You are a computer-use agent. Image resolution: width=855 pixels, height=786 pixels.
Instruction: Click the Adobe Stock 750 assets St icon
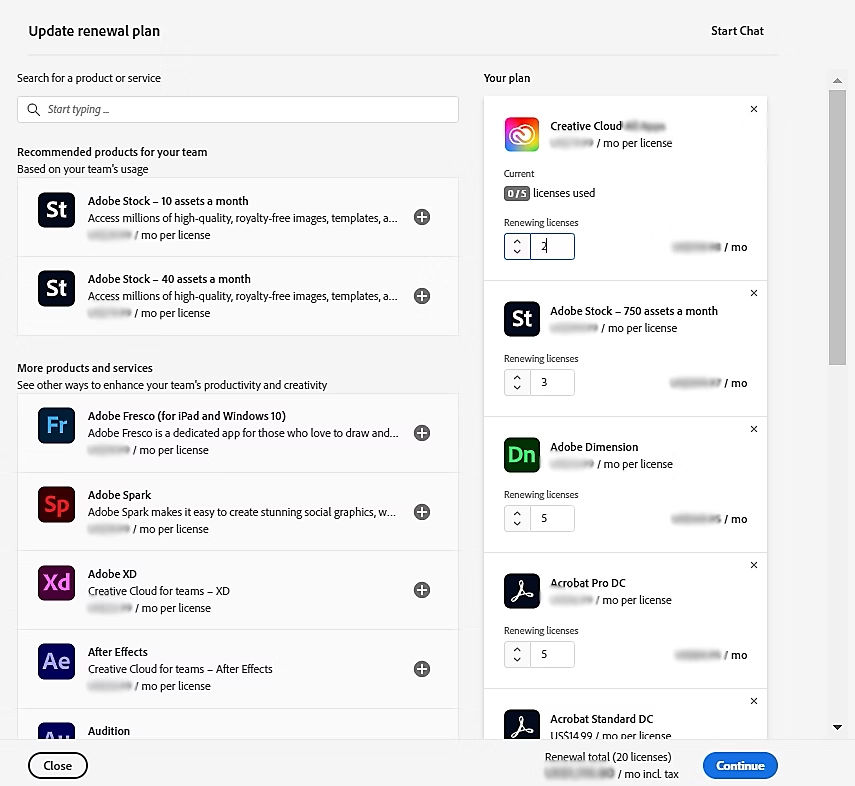pyautogui.click(x=522, y=319)
